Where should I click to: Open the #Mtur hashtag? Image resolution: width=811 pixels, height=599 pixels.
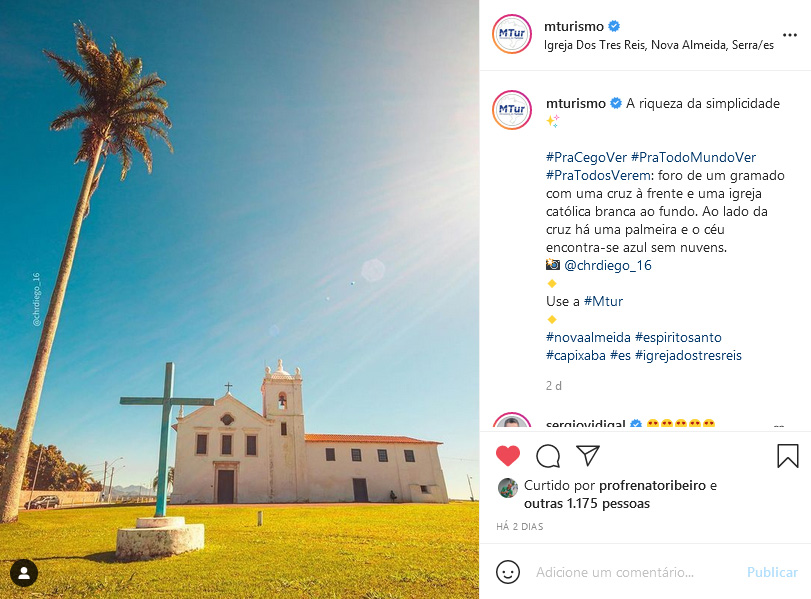603,301
